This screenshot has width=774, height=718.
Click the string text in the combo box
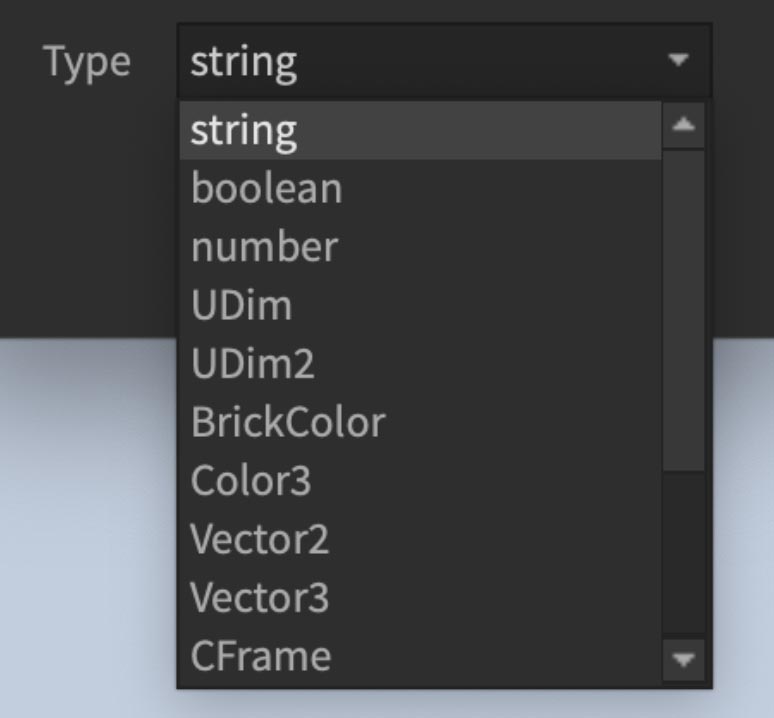pyautogui.click(x=244, y=63)
